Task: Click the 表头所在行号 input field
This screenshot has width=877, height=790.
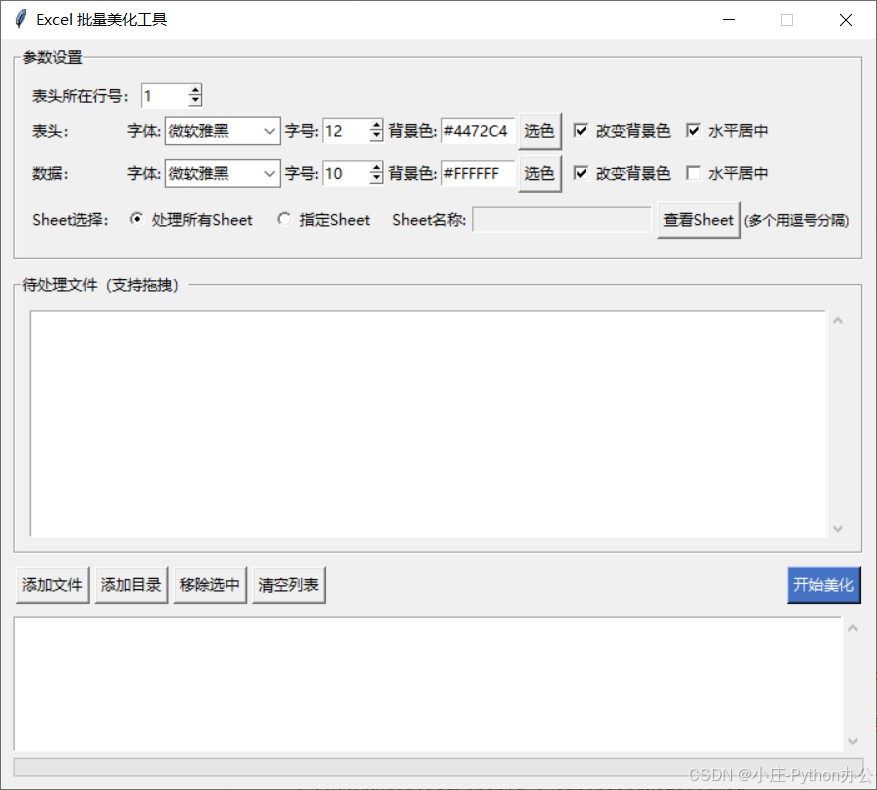Action: point(165,96)
